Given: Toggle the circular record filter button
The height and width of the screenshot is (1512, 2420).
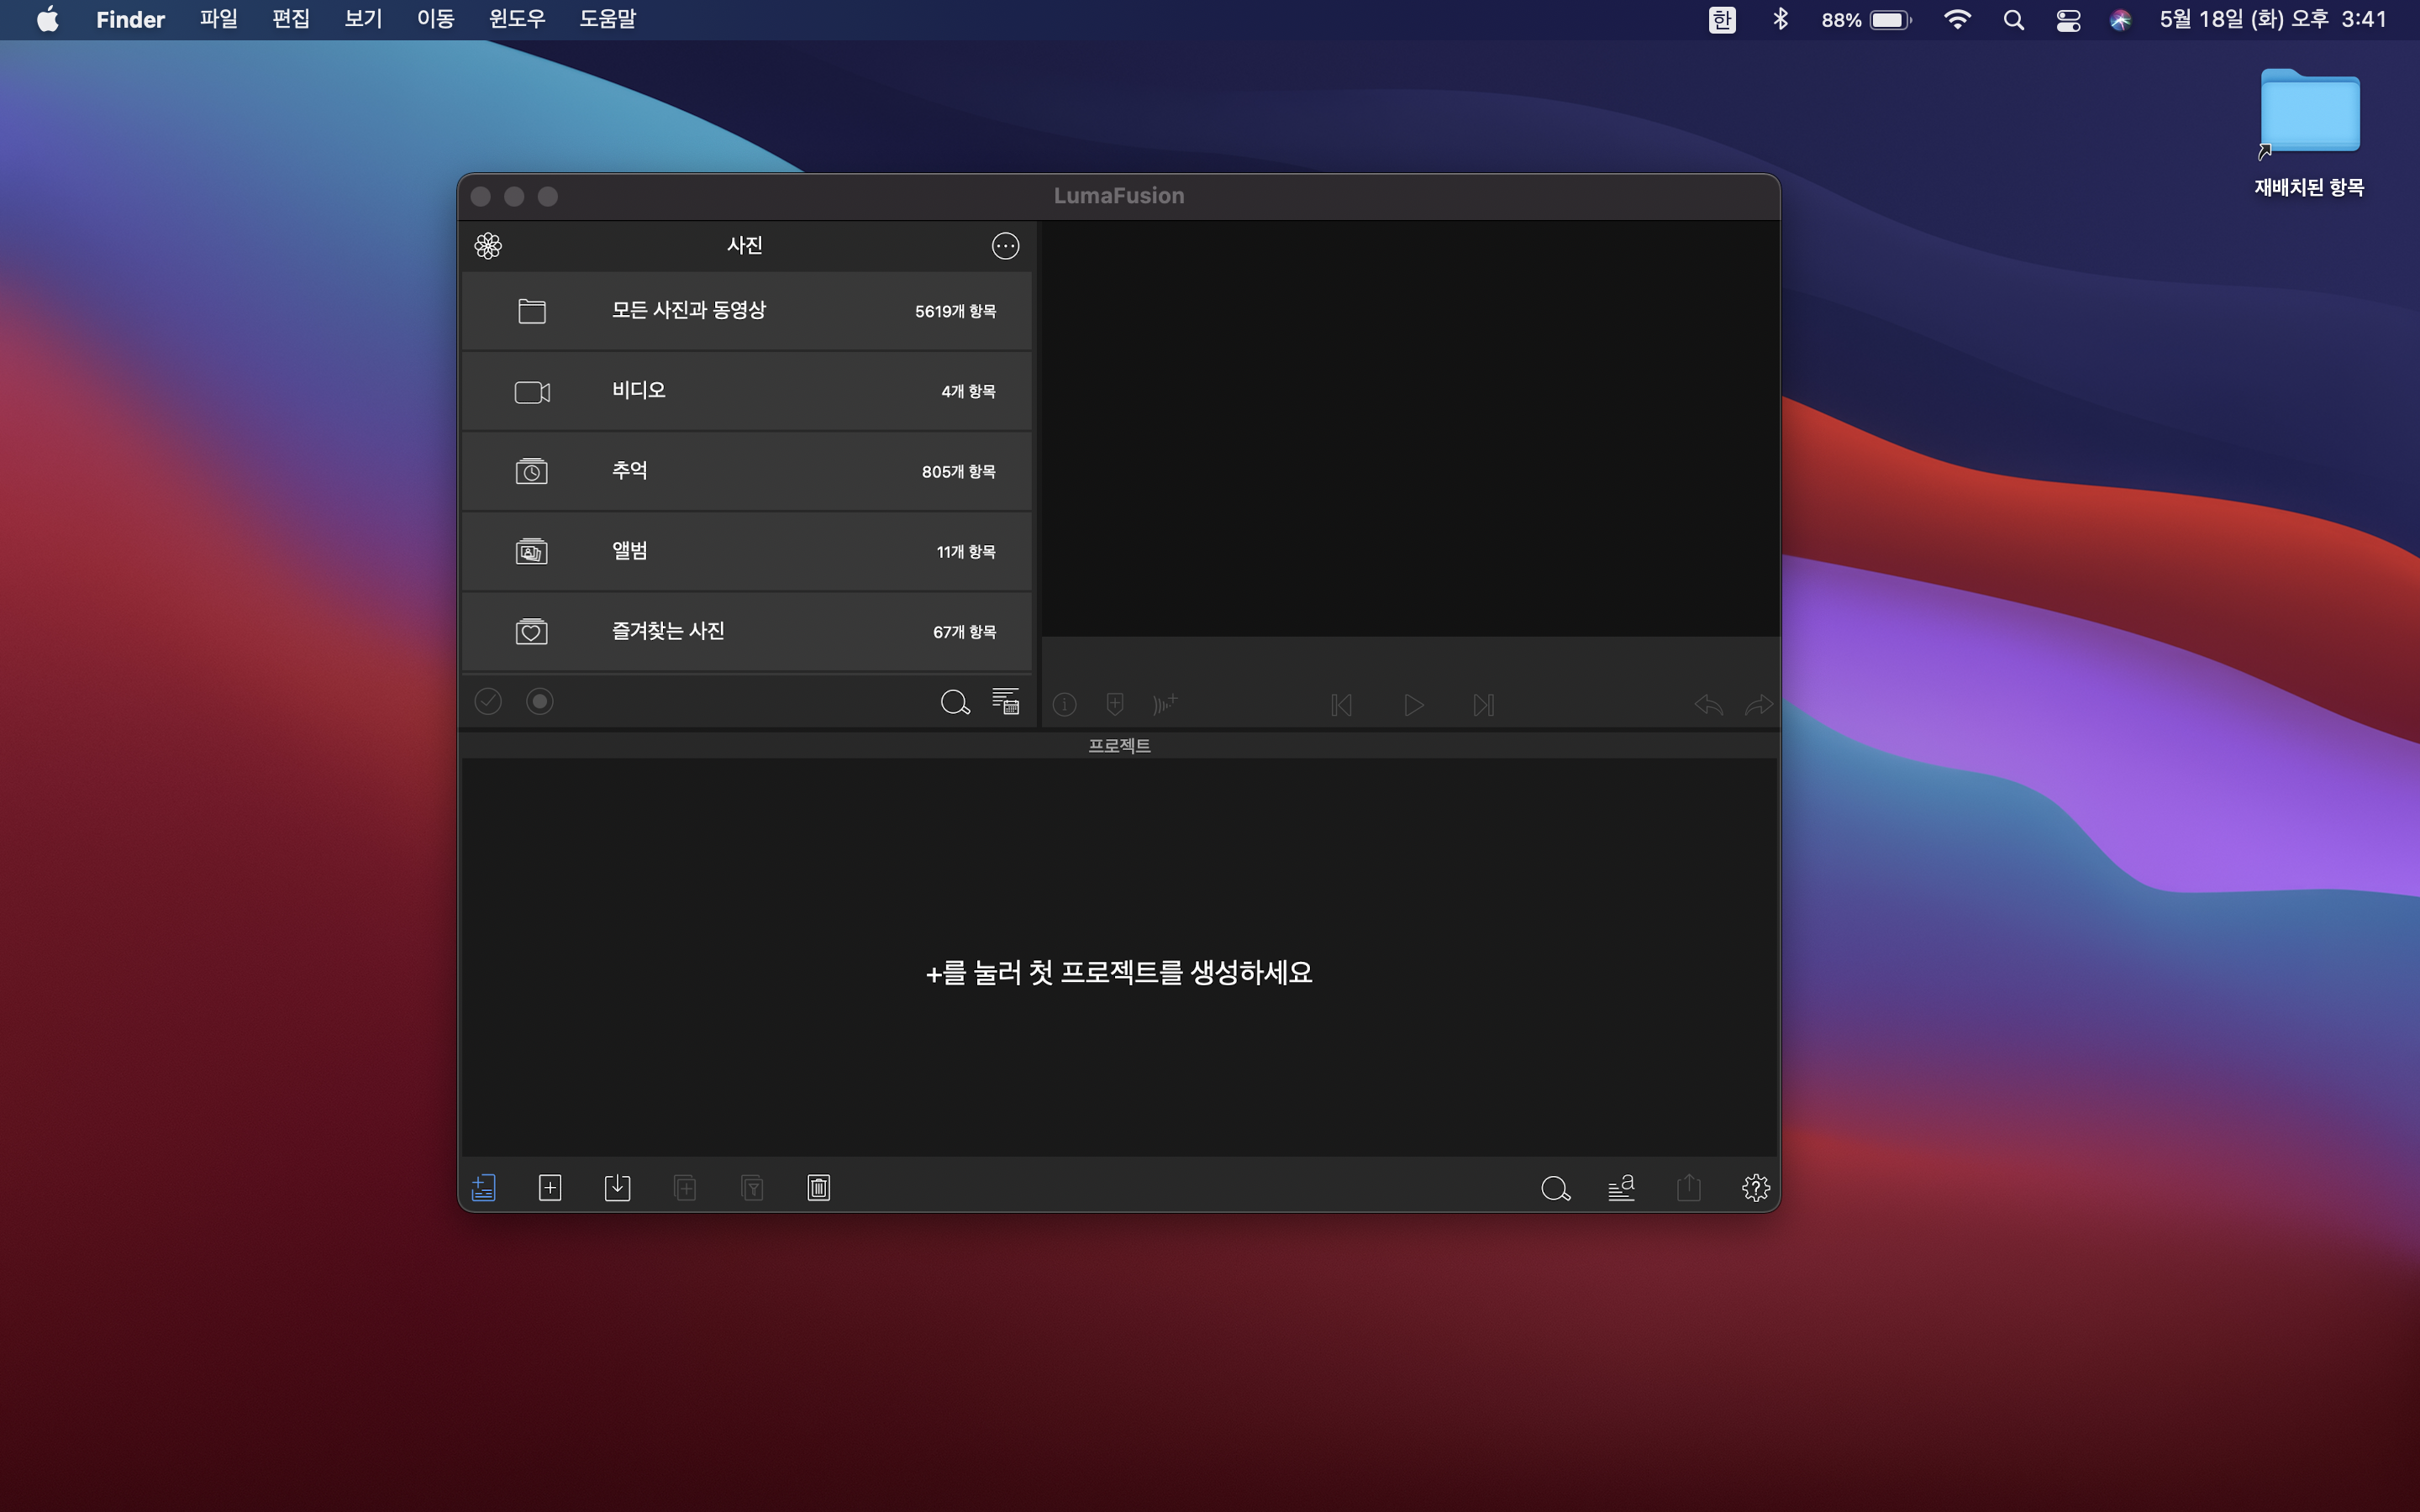Looking at the screenshot, I should point(540,702).
